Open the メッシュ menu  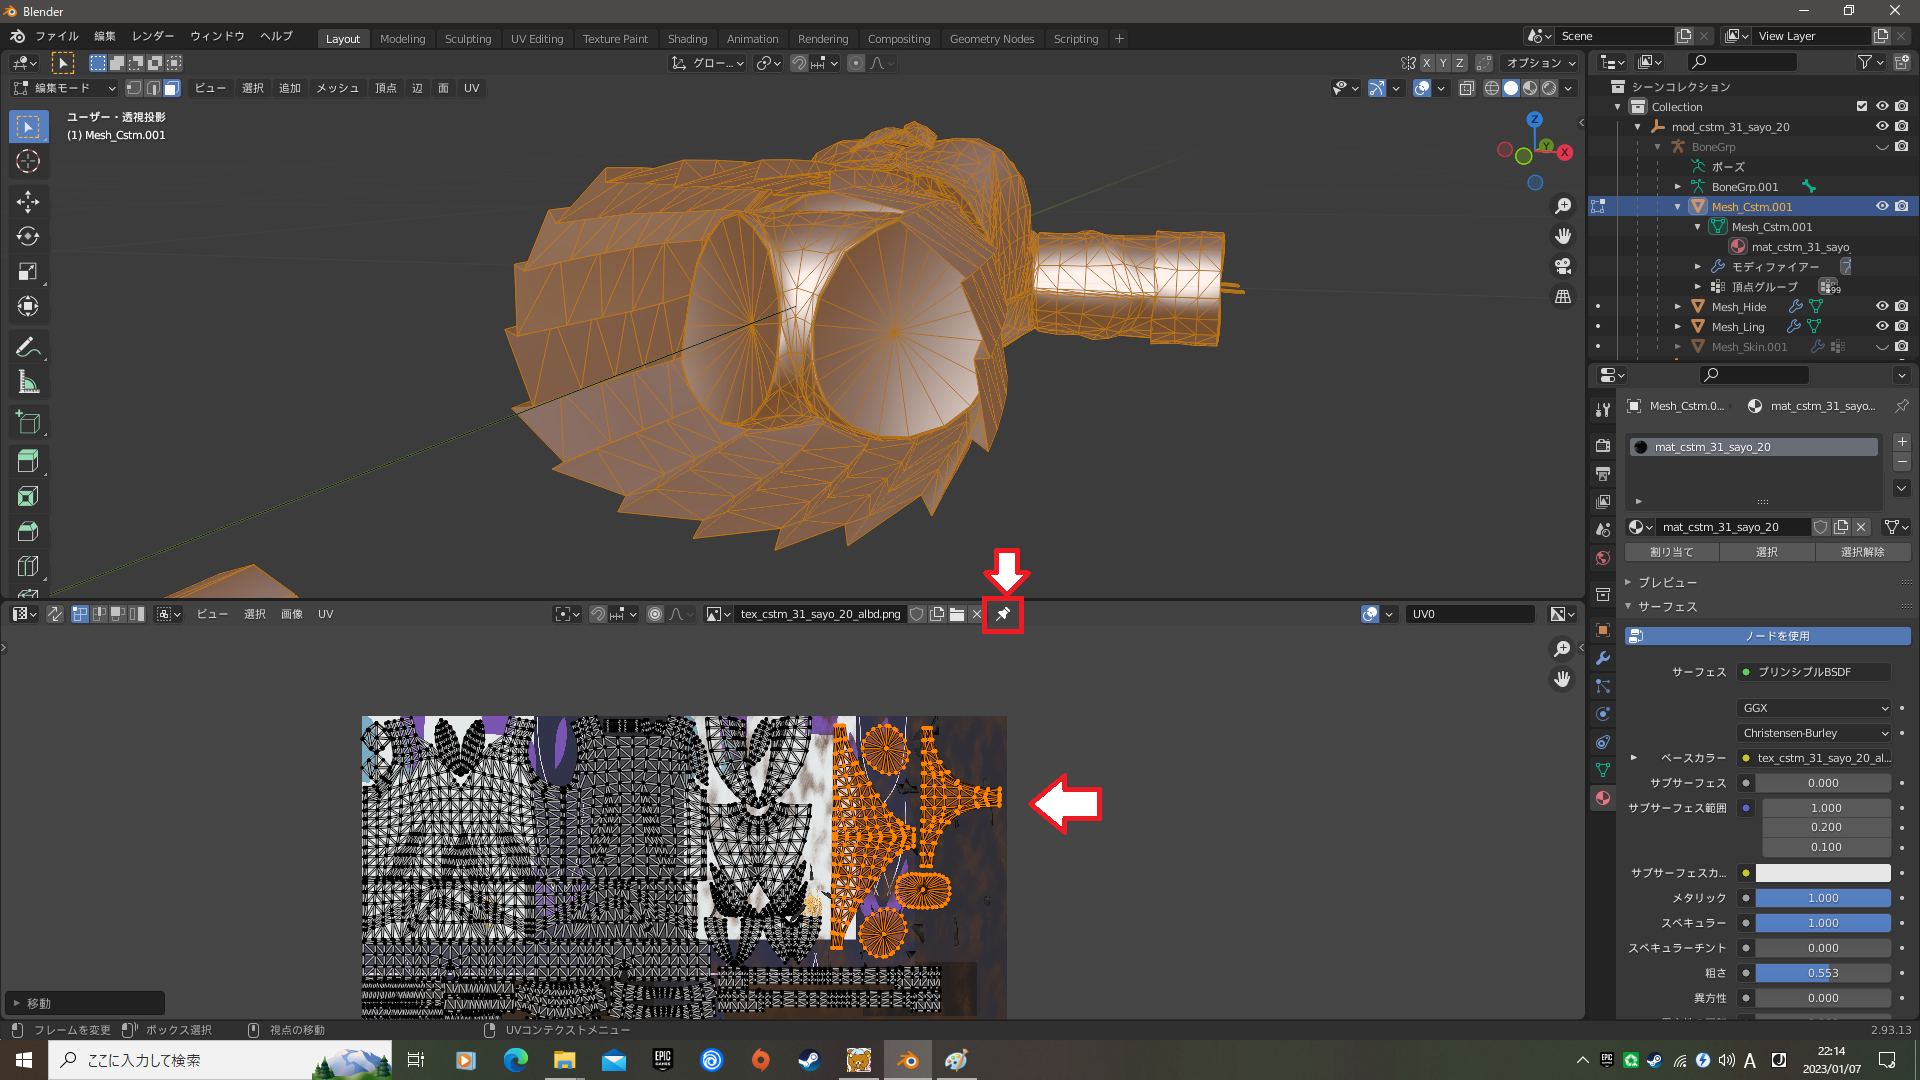coord(337,88)
